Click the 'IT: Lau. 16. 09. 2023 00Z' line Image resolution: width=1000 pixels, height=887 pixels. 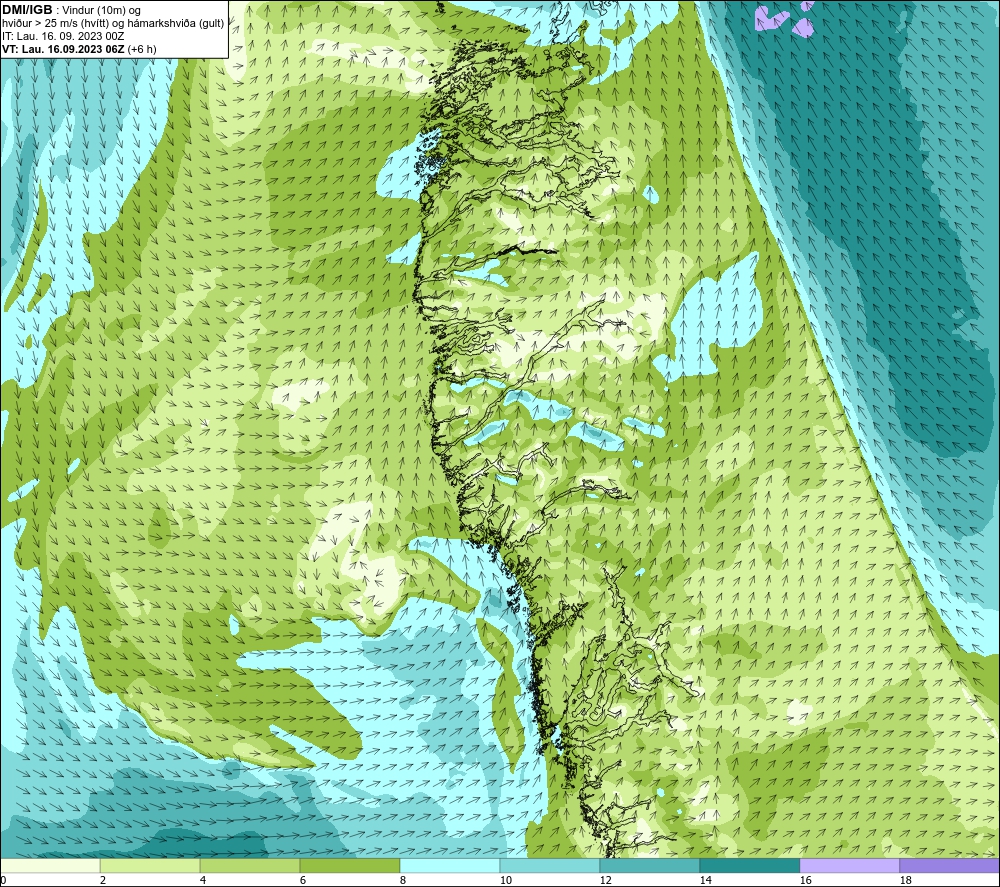63,36
